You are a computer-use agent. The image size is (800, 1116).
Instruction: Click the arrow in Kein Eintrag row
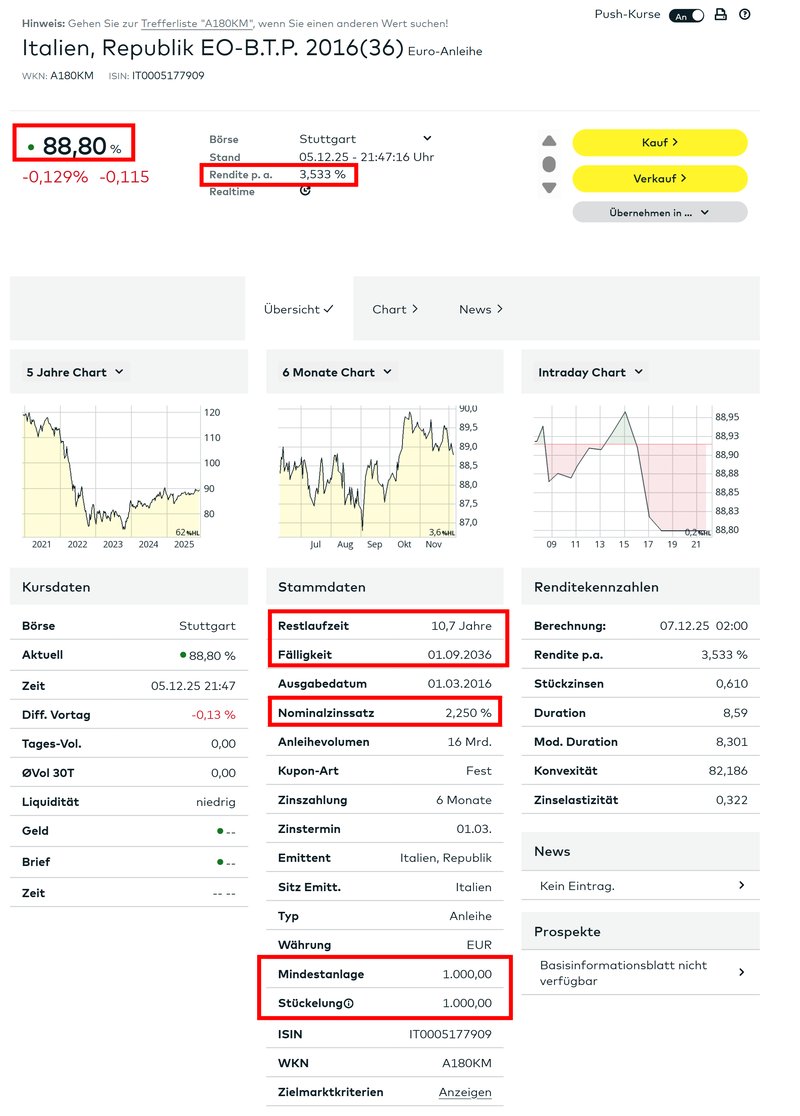coord(741,885)
